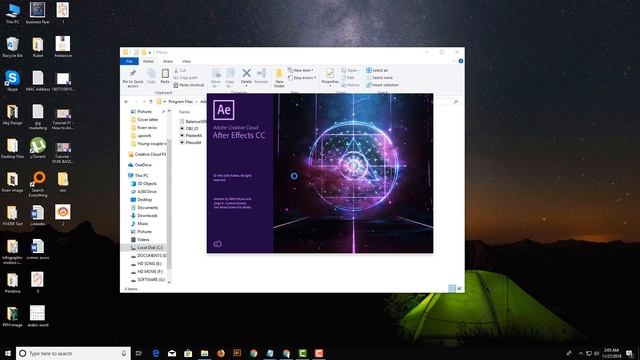Select Downloads in the navigation pane

144,216
